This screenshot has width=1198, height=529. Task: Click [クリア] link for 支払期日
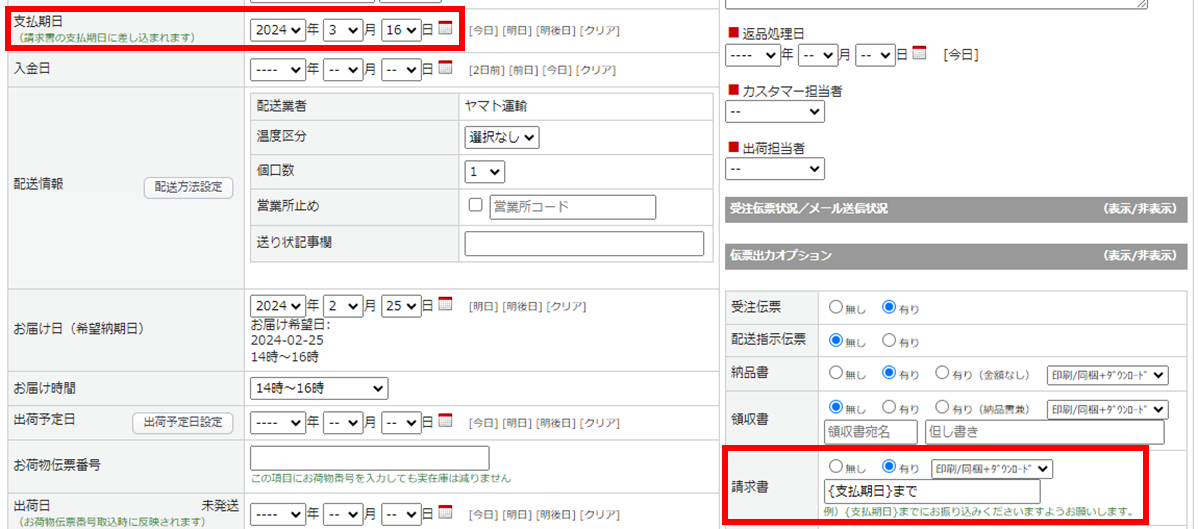click(x=600, y=31)
